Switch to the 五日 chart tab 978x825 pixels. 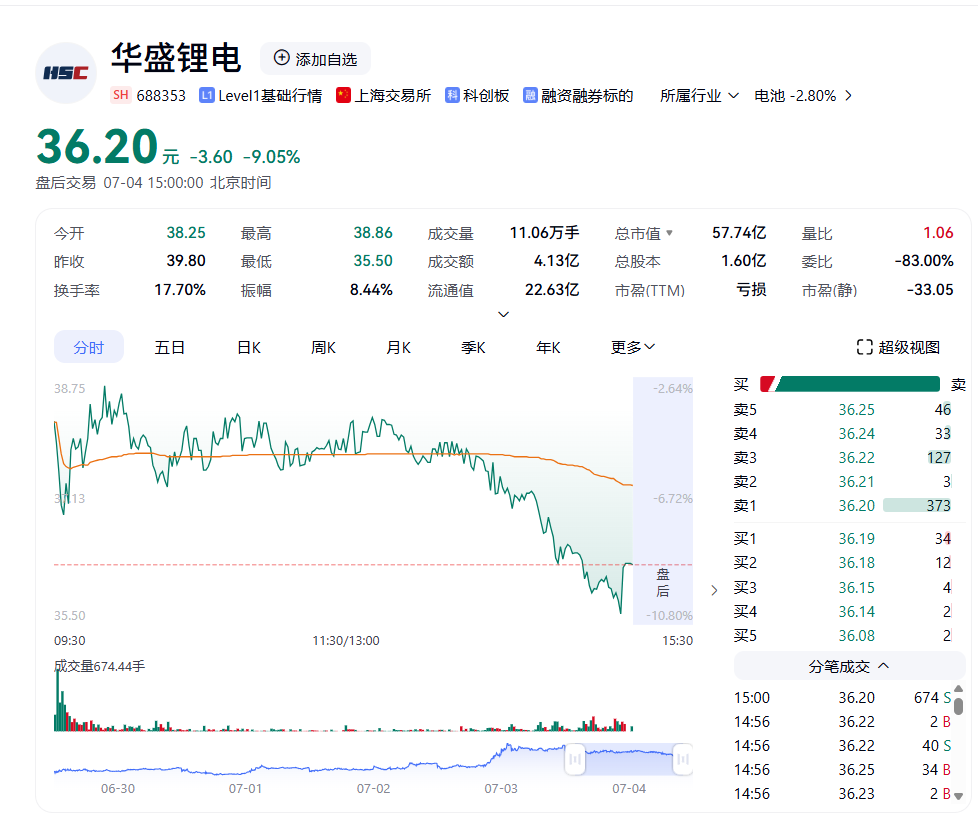click(x=170, y=347)
